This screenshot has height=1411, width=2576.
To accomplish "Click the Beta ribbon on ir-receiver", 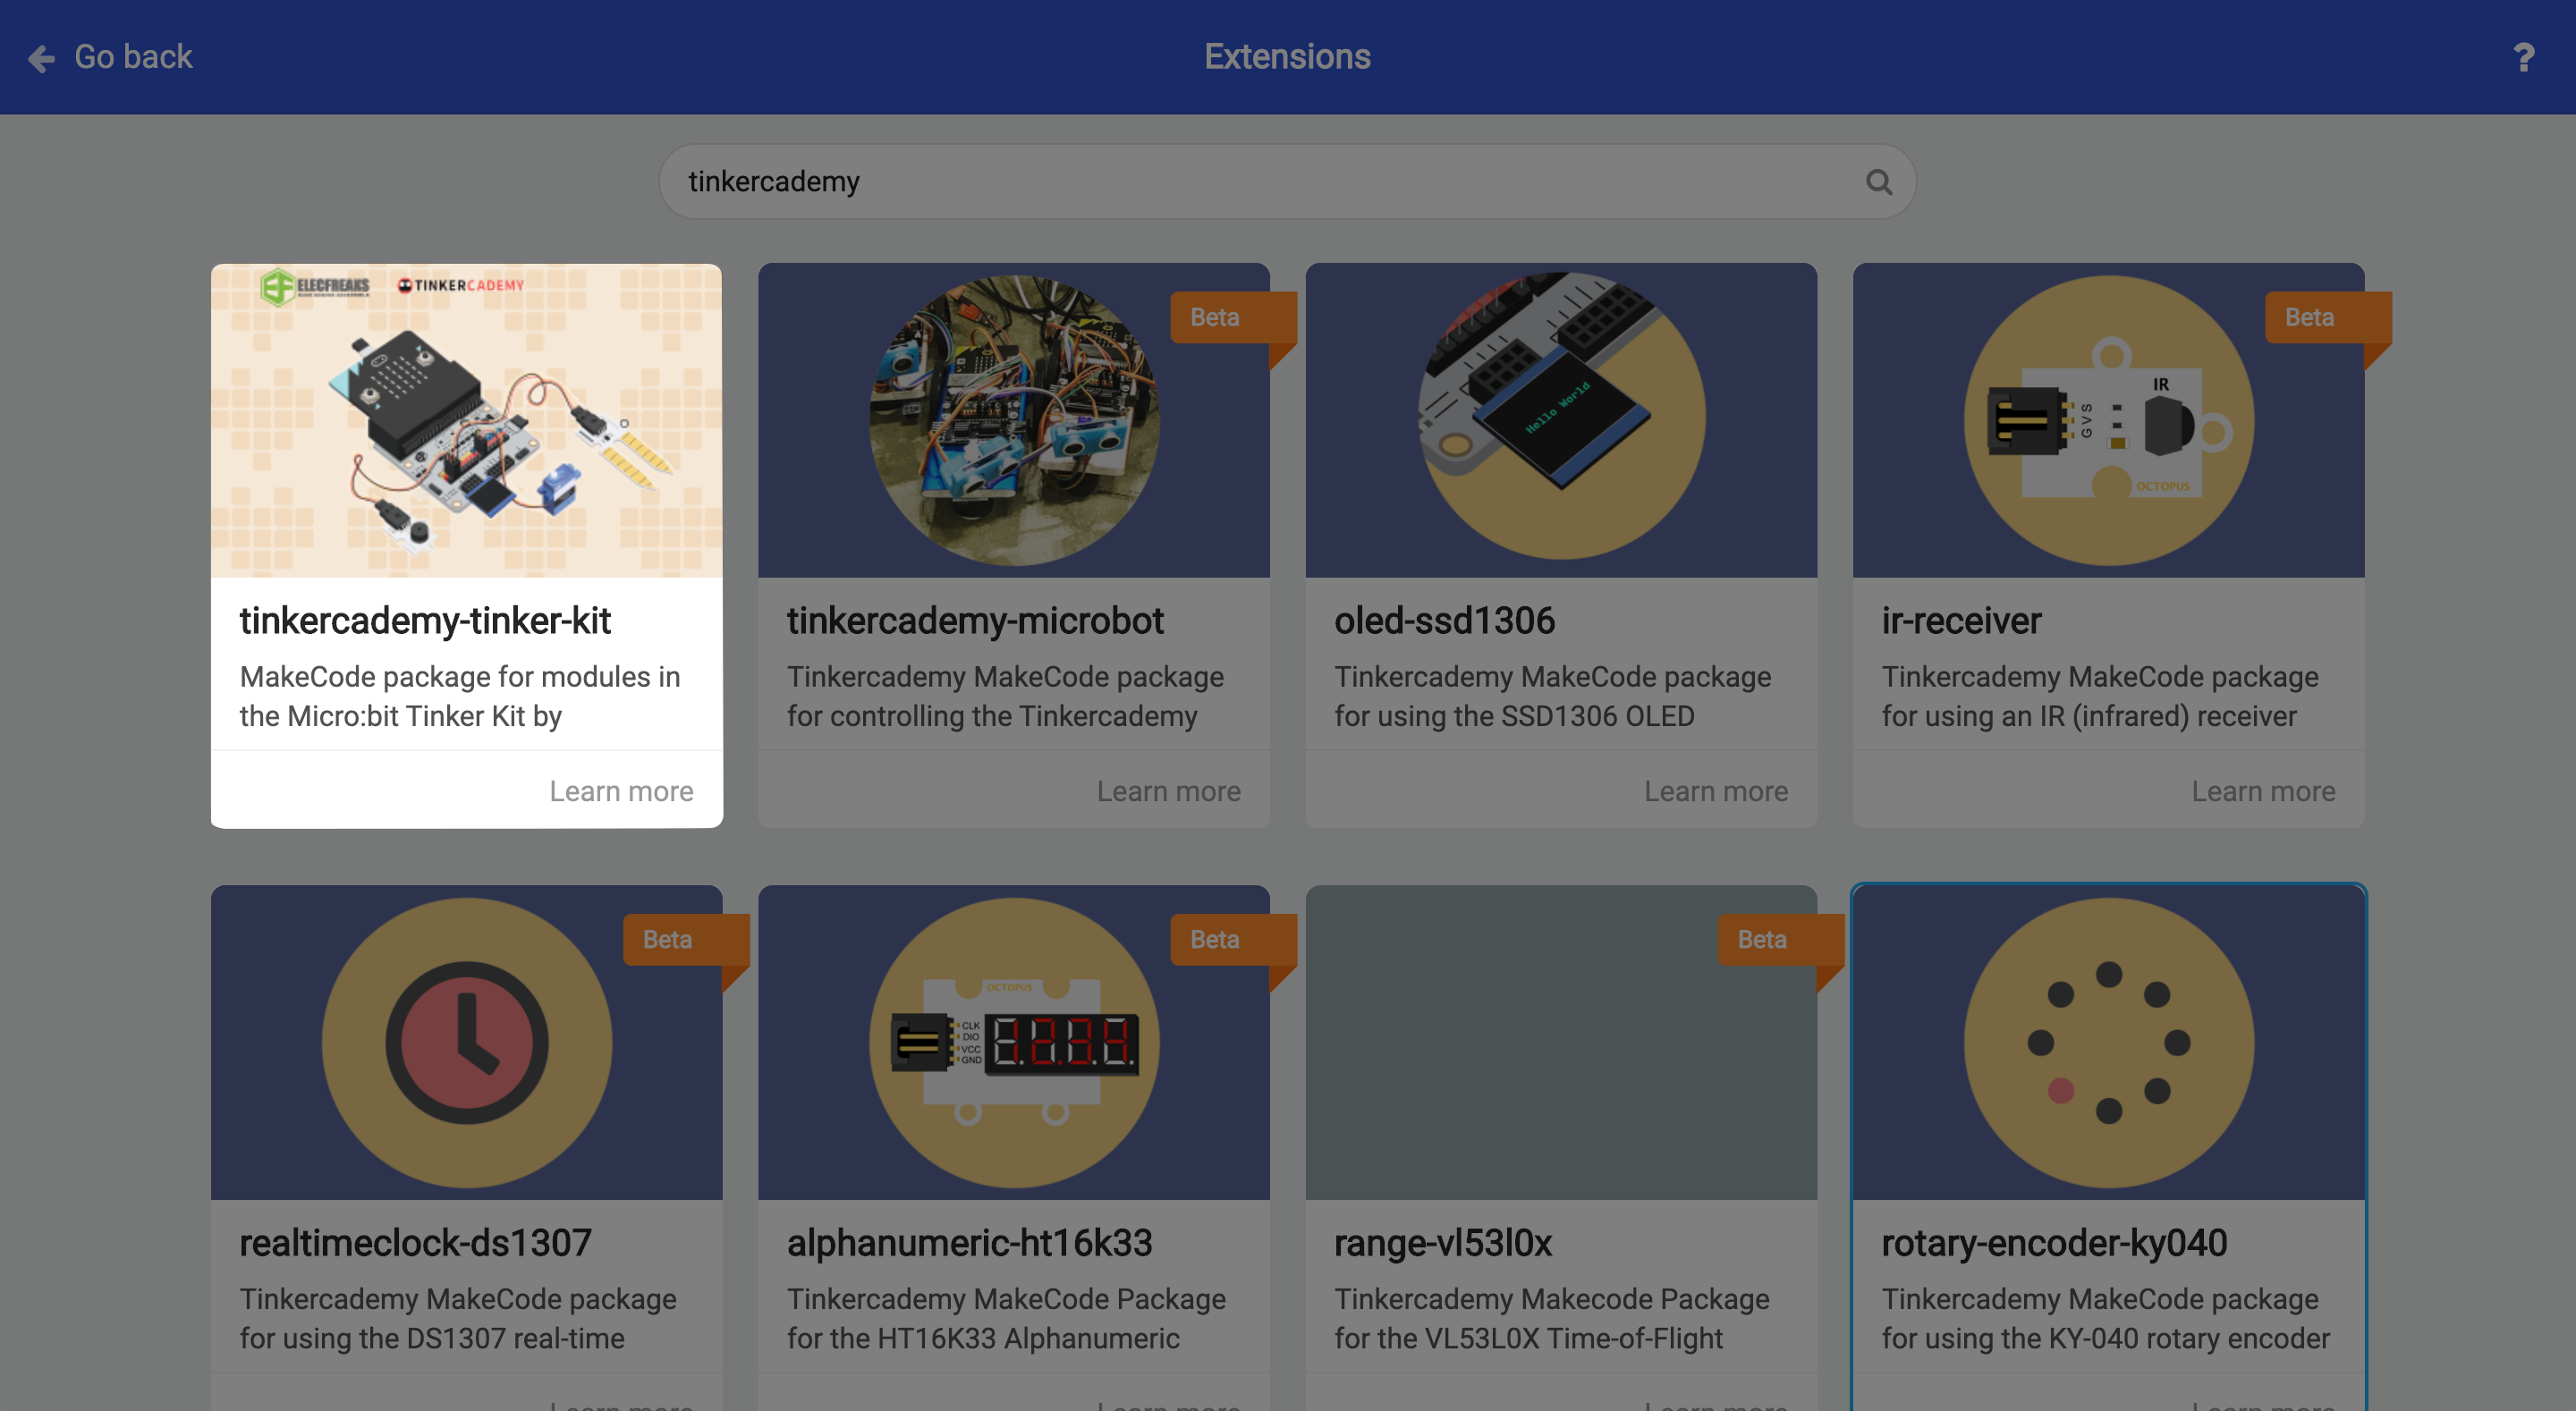I will pyautogui.click(x=2309, y=317).
